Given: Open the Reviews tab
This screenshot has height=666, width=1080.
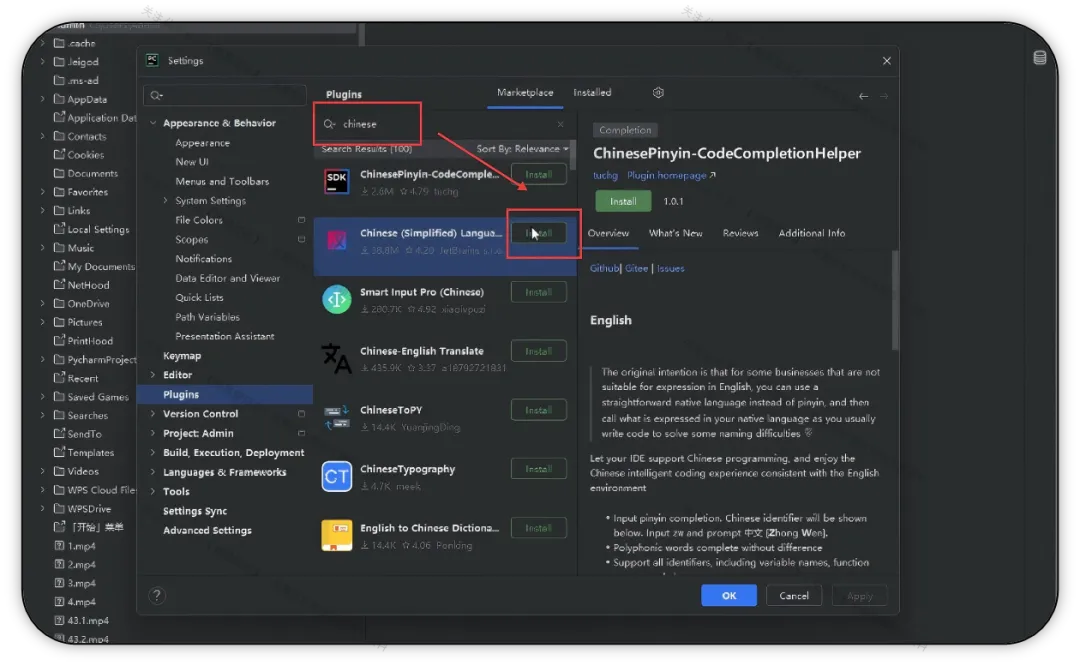Looking at the screenshot, I should pyautogui.click(x=740, y=233).
